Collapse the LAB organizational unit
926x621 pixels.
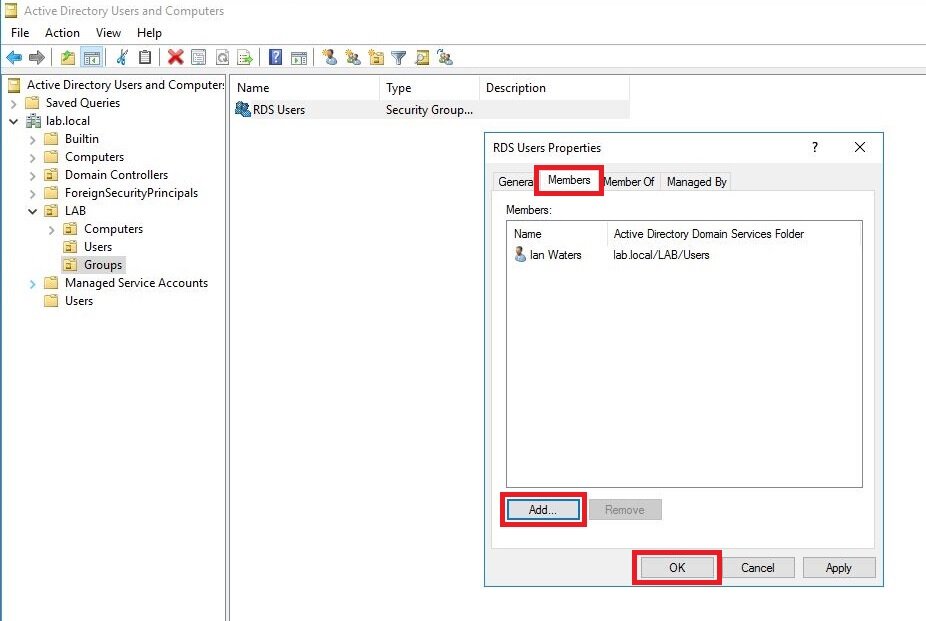pos(32,211)
